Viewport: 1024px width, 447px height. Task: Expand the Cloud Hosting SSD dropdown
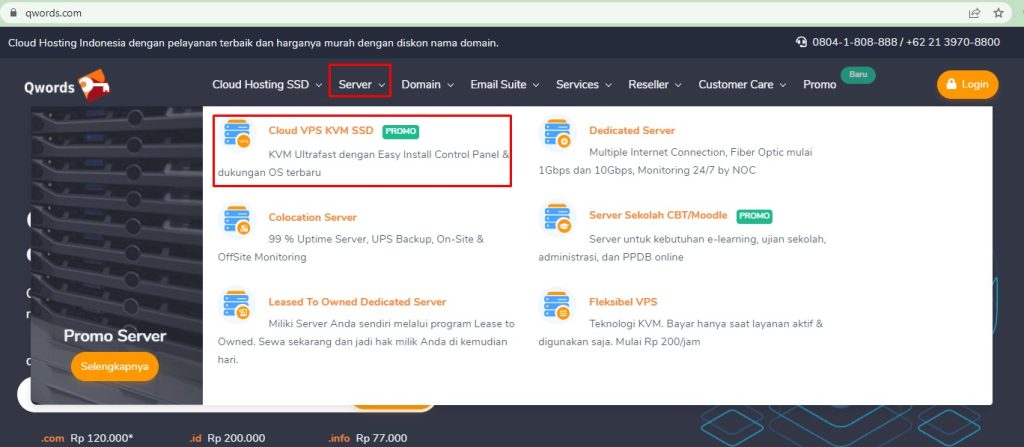coord(266,85)
